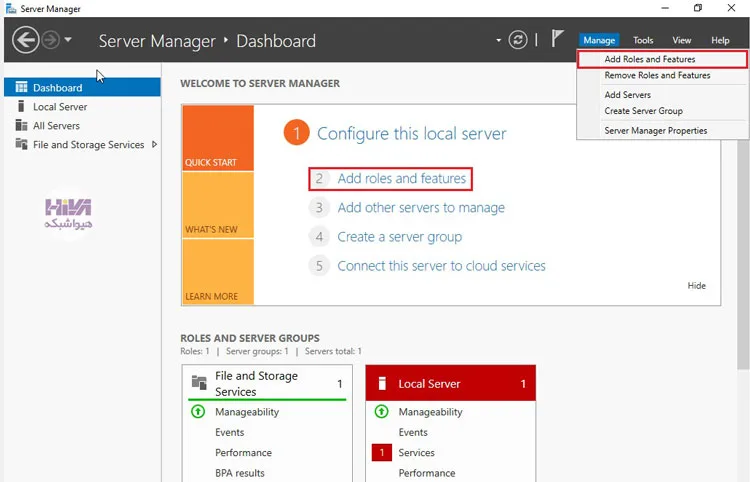The image size is (750, 482).
Task: Open the notifications flag icon
Action: 557,38
